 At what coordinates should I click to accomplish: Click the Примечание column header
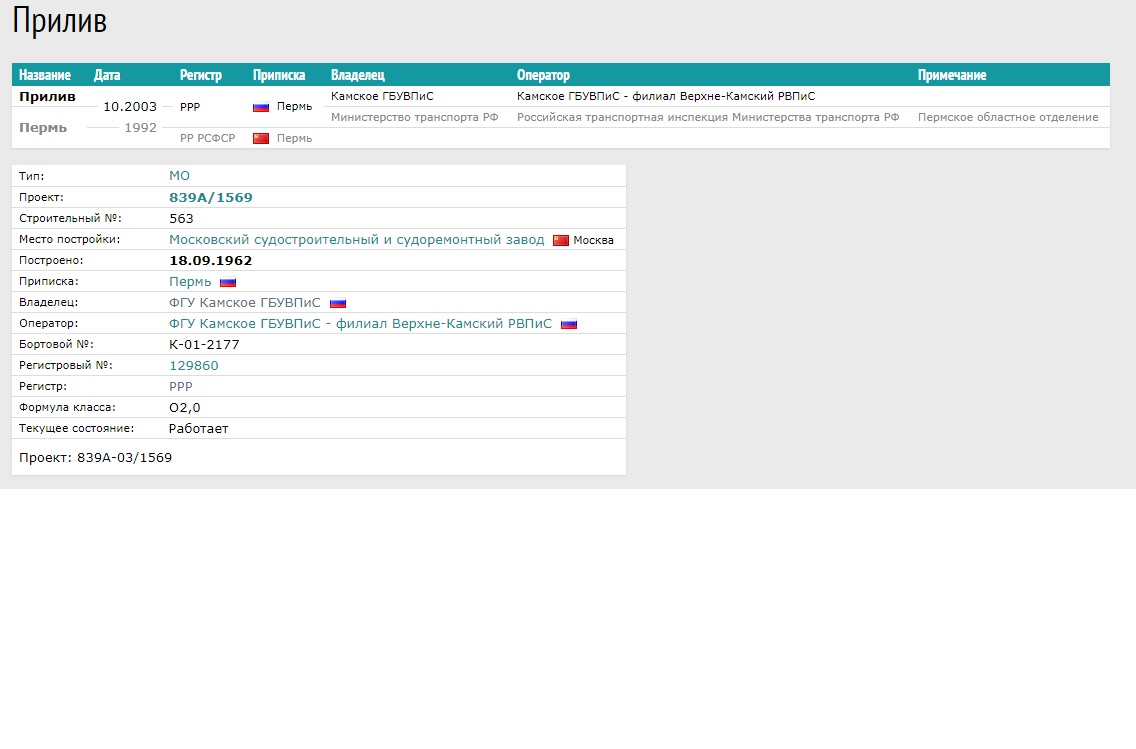coord(952,75)
